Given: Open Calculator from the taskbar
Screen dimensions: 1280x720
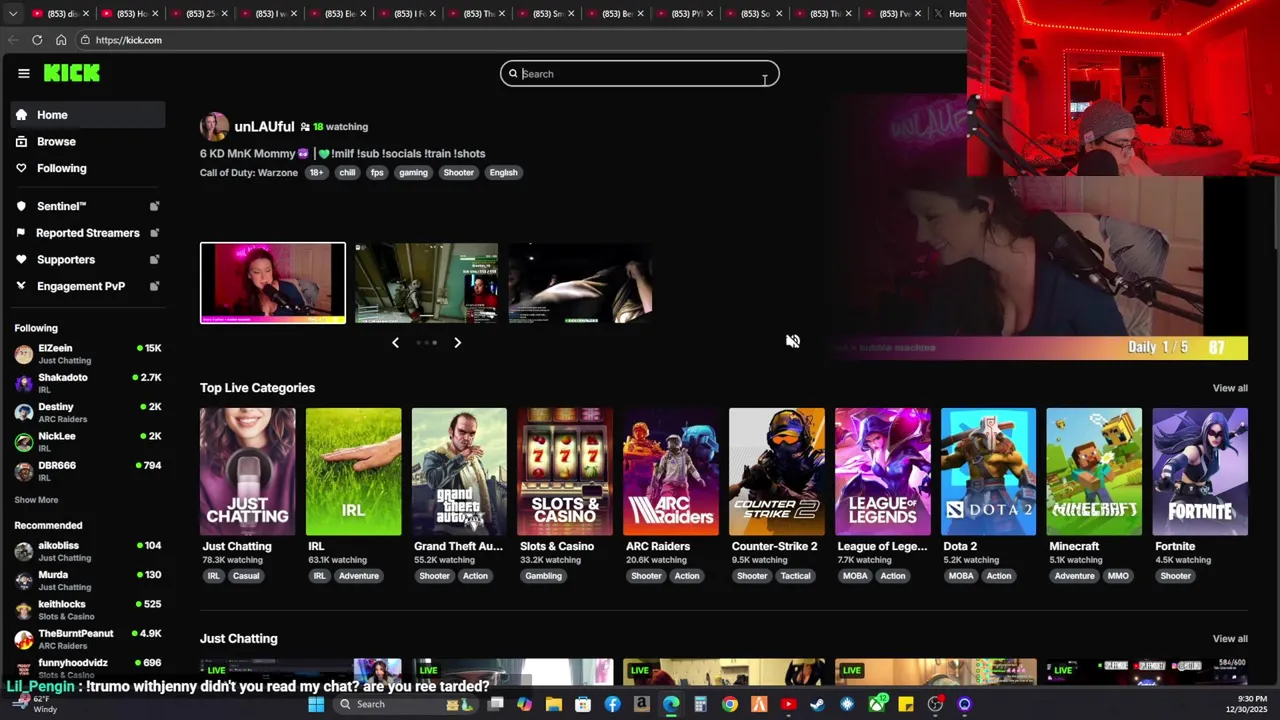Looking at the screenshot, I should click(x=700, y=704).
